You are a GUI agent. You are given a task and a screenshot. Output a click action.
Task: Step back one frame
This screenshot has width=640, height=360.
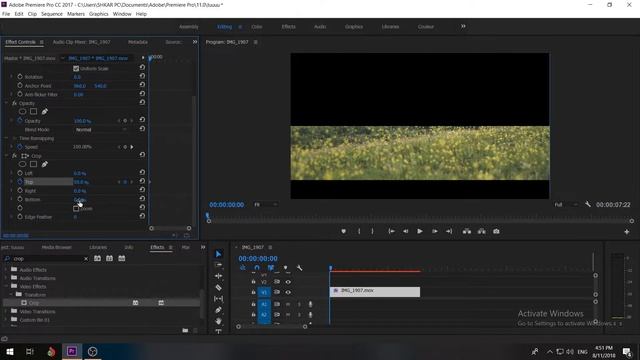click(405, 231)
